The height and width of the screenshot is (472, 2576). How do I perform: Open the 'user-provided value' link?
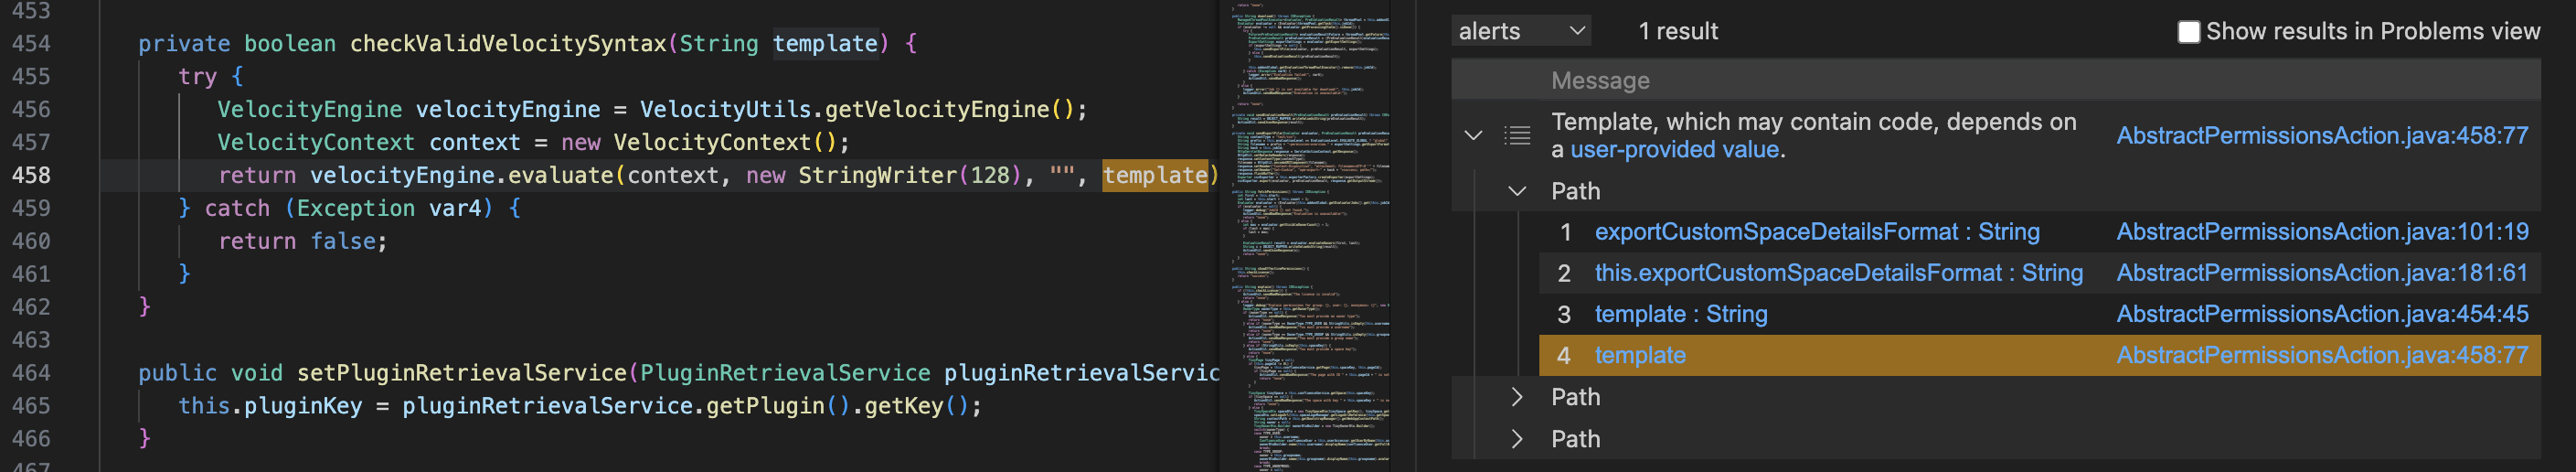(x=1674, y=150)
